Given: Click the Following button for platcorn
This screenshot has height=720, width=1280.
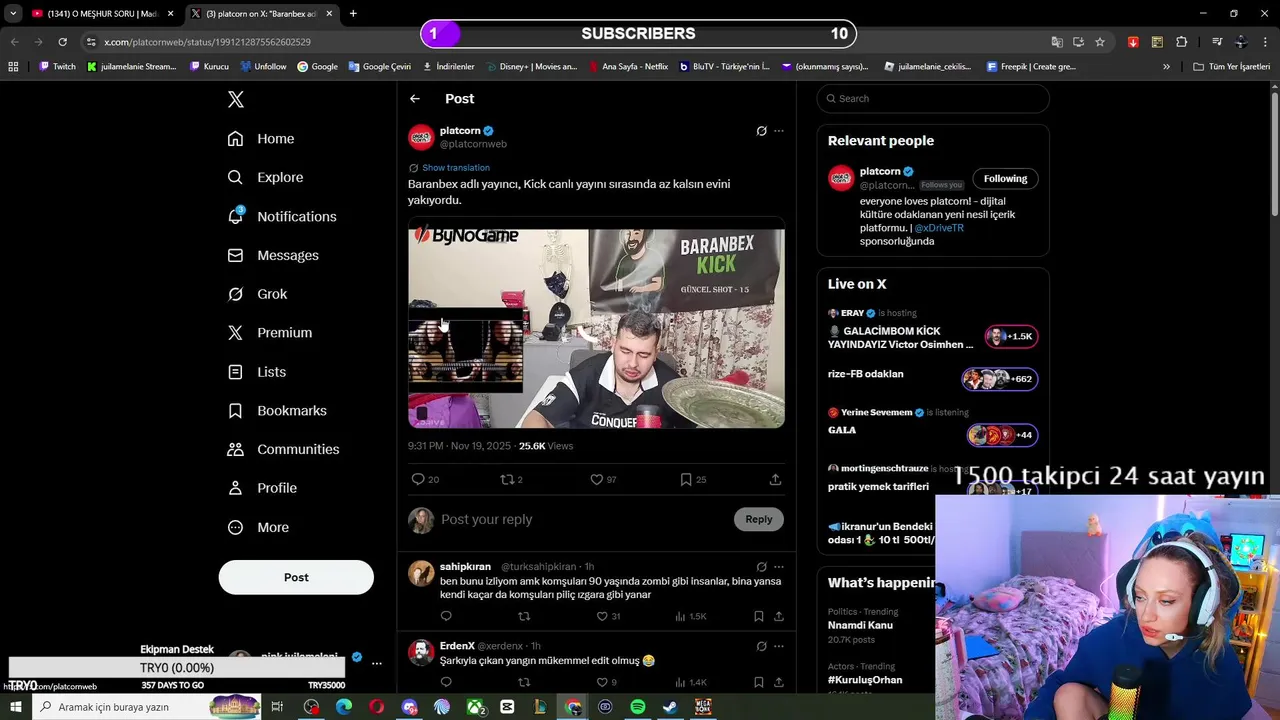Looking at the screenshot, I should coord(1005,179).
